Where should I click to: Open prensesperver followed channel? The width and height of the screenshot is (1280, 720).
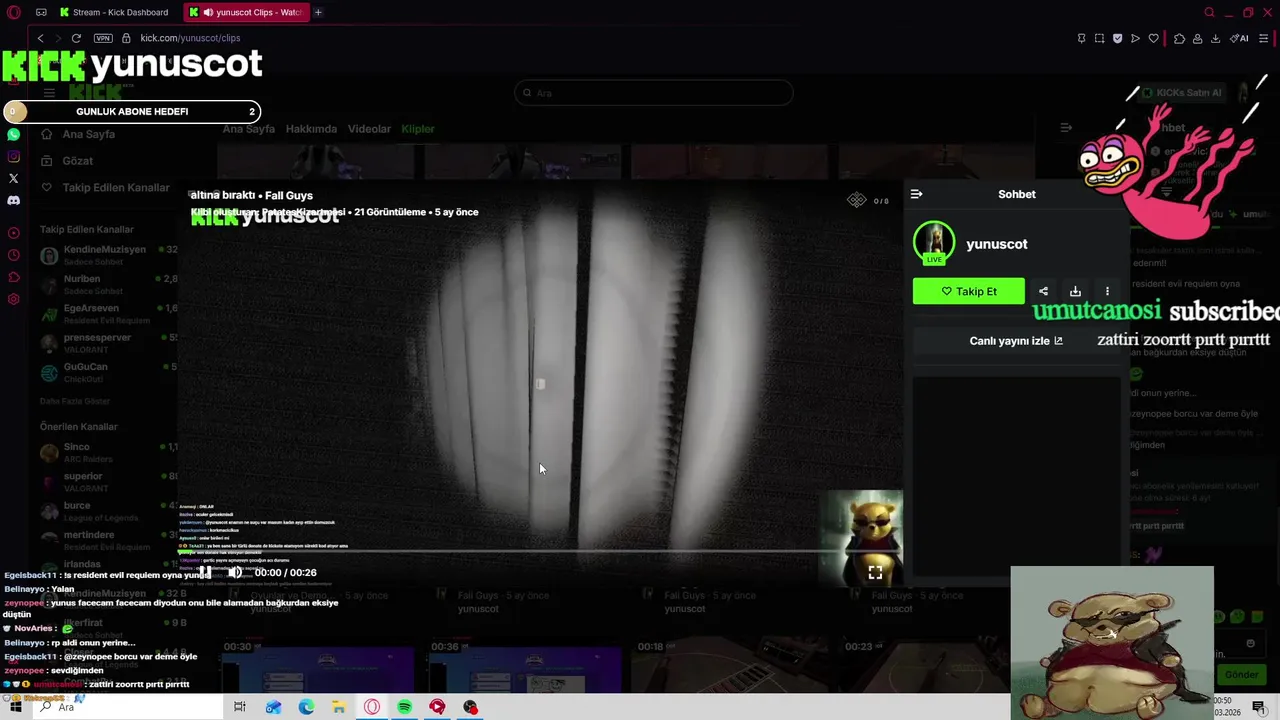[107, 343]
